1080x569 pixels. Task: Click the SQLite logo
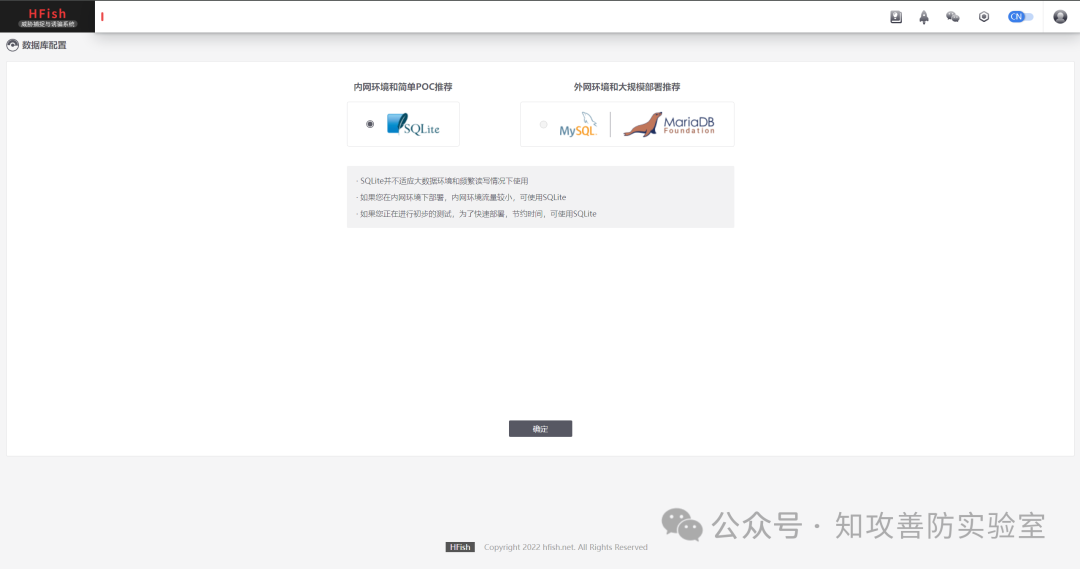click(x=413, y=125)
